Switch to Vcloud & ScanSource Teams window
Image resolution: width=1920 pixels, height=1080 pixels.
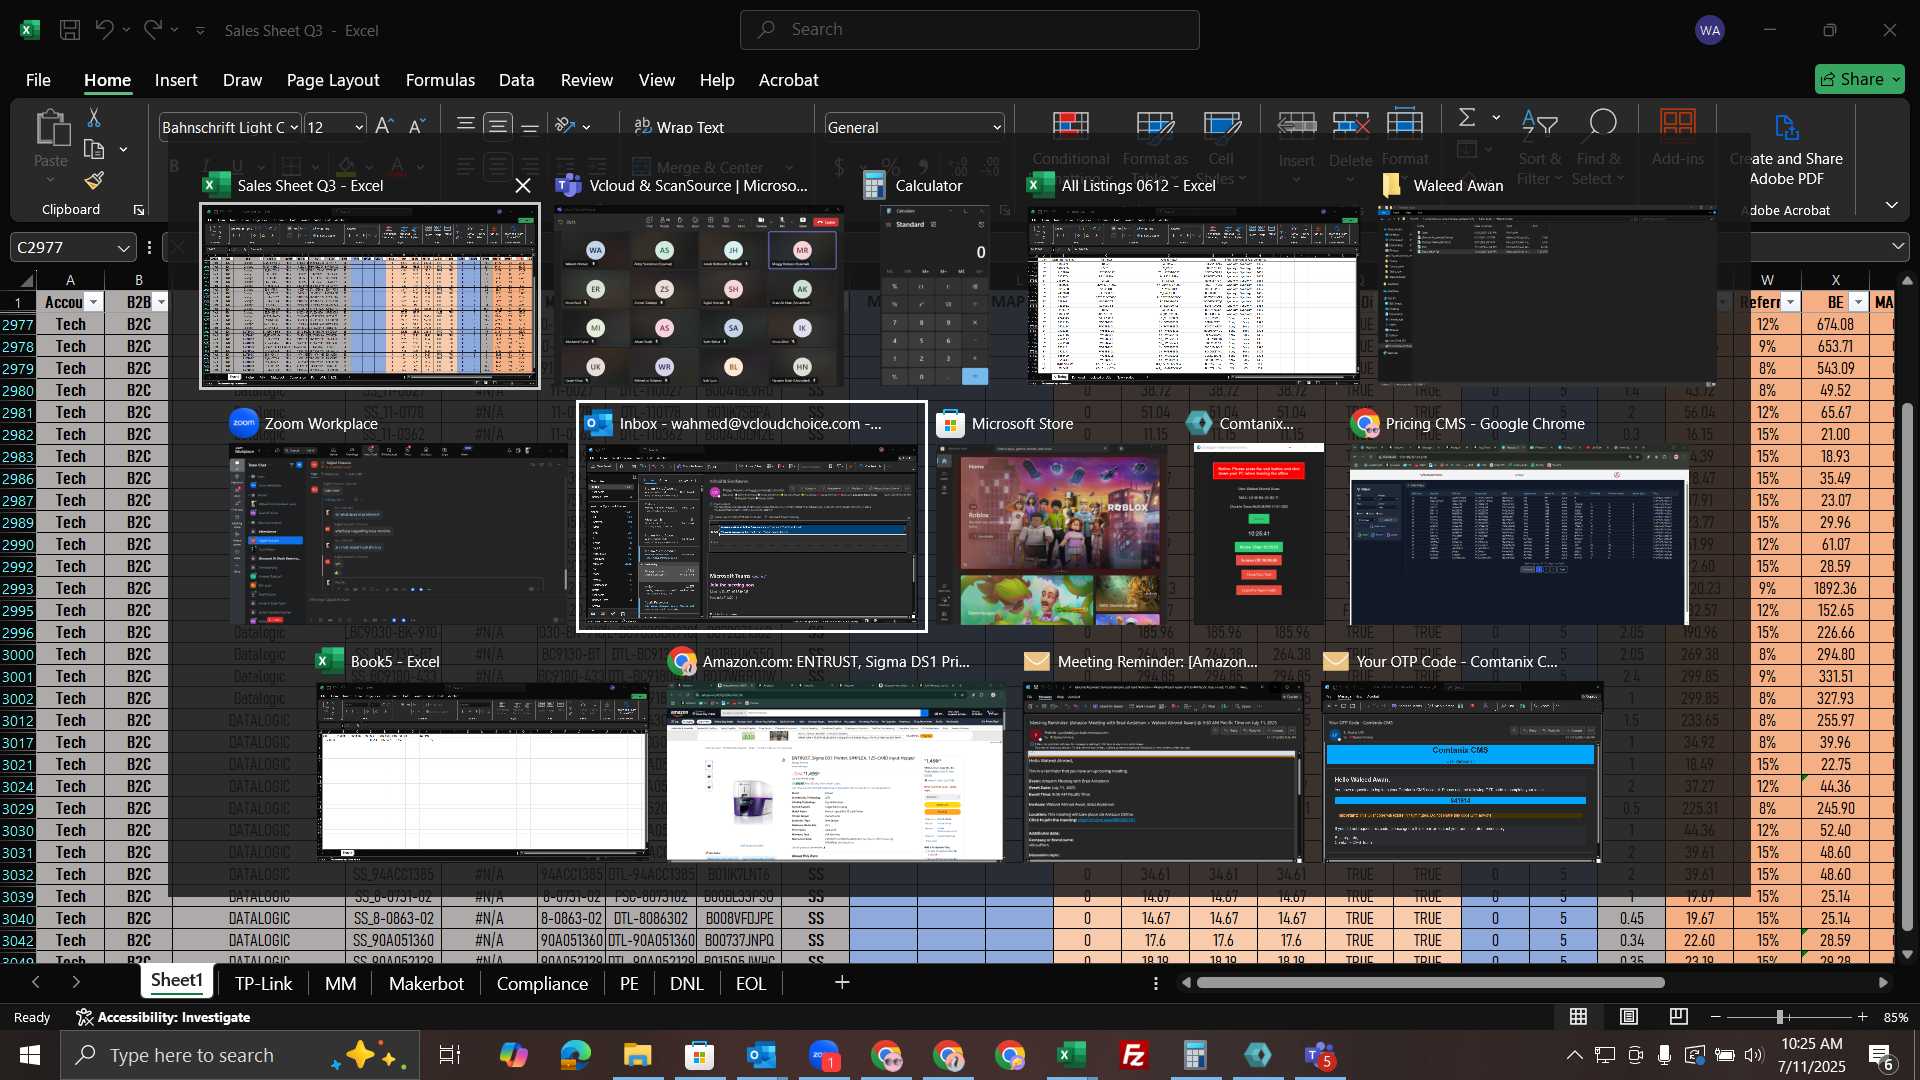pyautogui.click(x=699, y=296)
